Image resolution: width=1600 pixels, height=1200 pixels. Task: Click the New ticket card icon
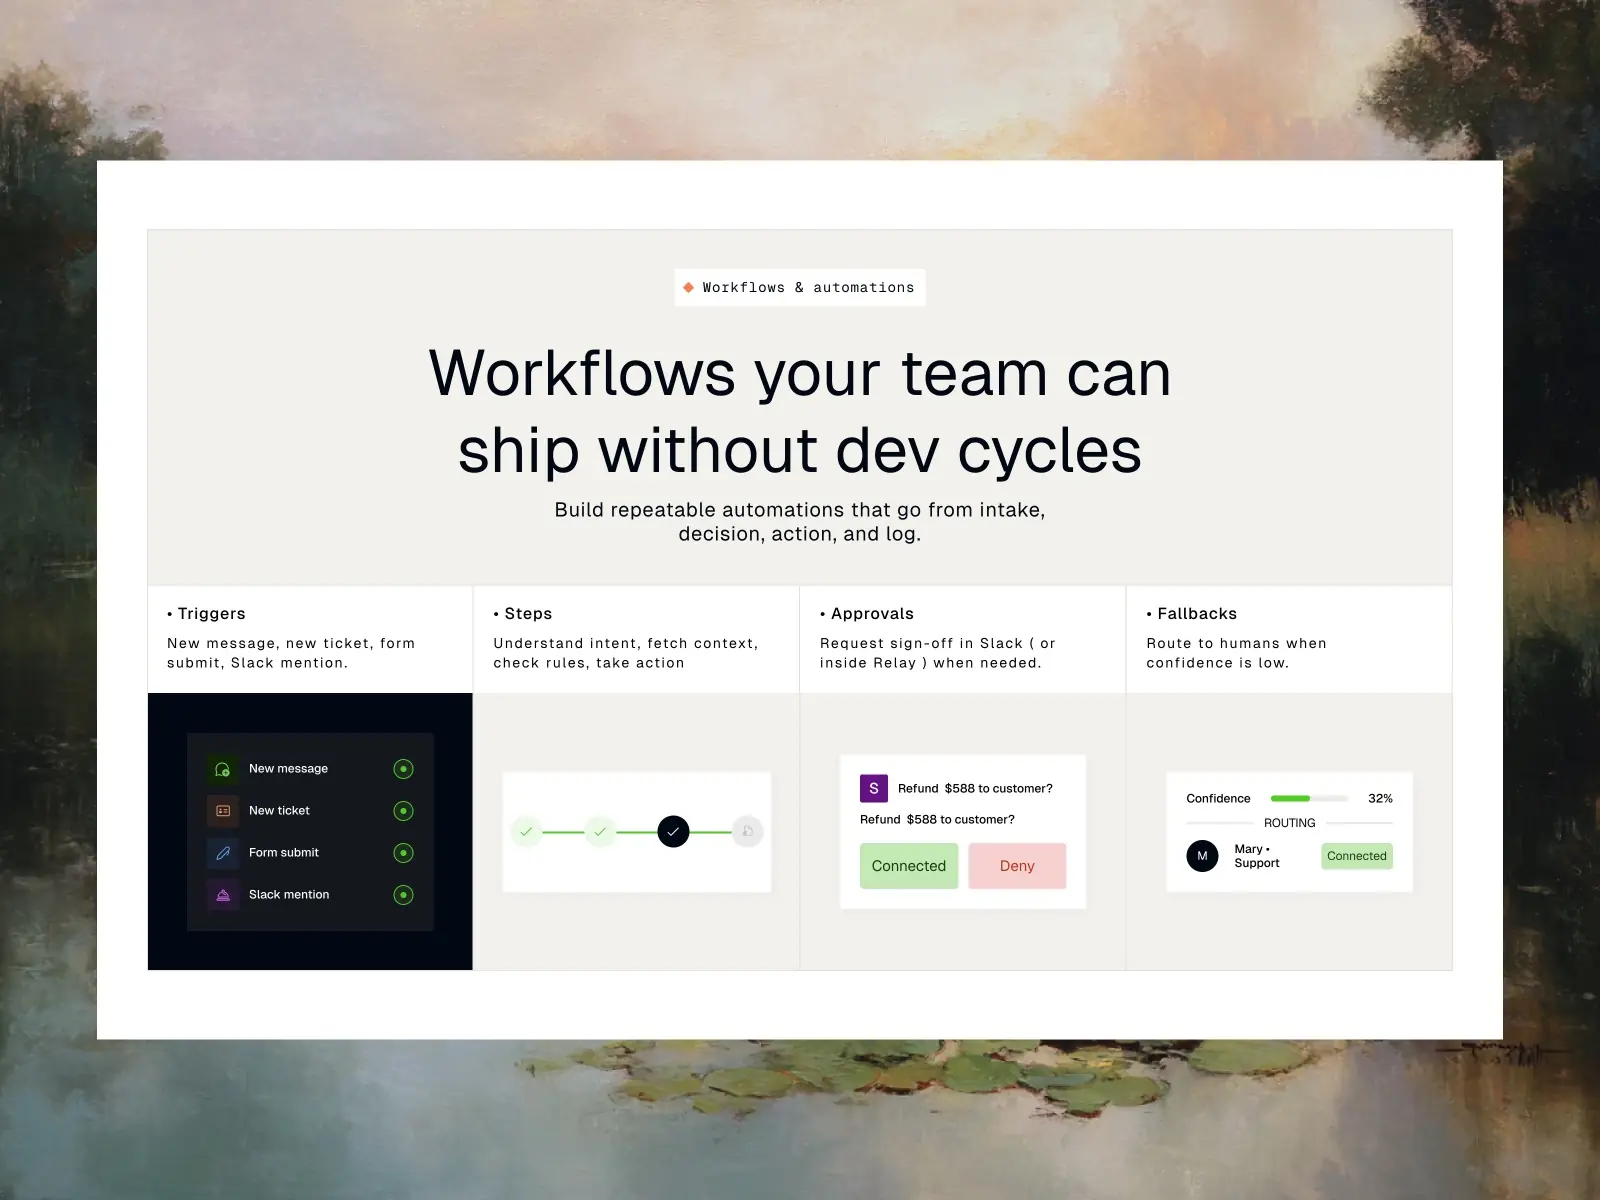(222, 810)
